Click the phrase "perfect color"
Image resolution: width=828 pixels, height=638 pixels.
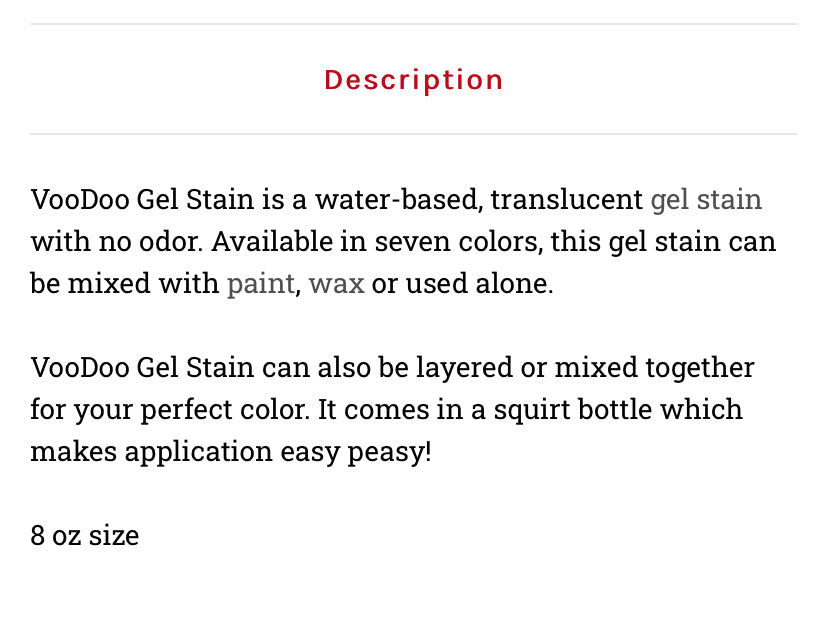tap(225, 410)
